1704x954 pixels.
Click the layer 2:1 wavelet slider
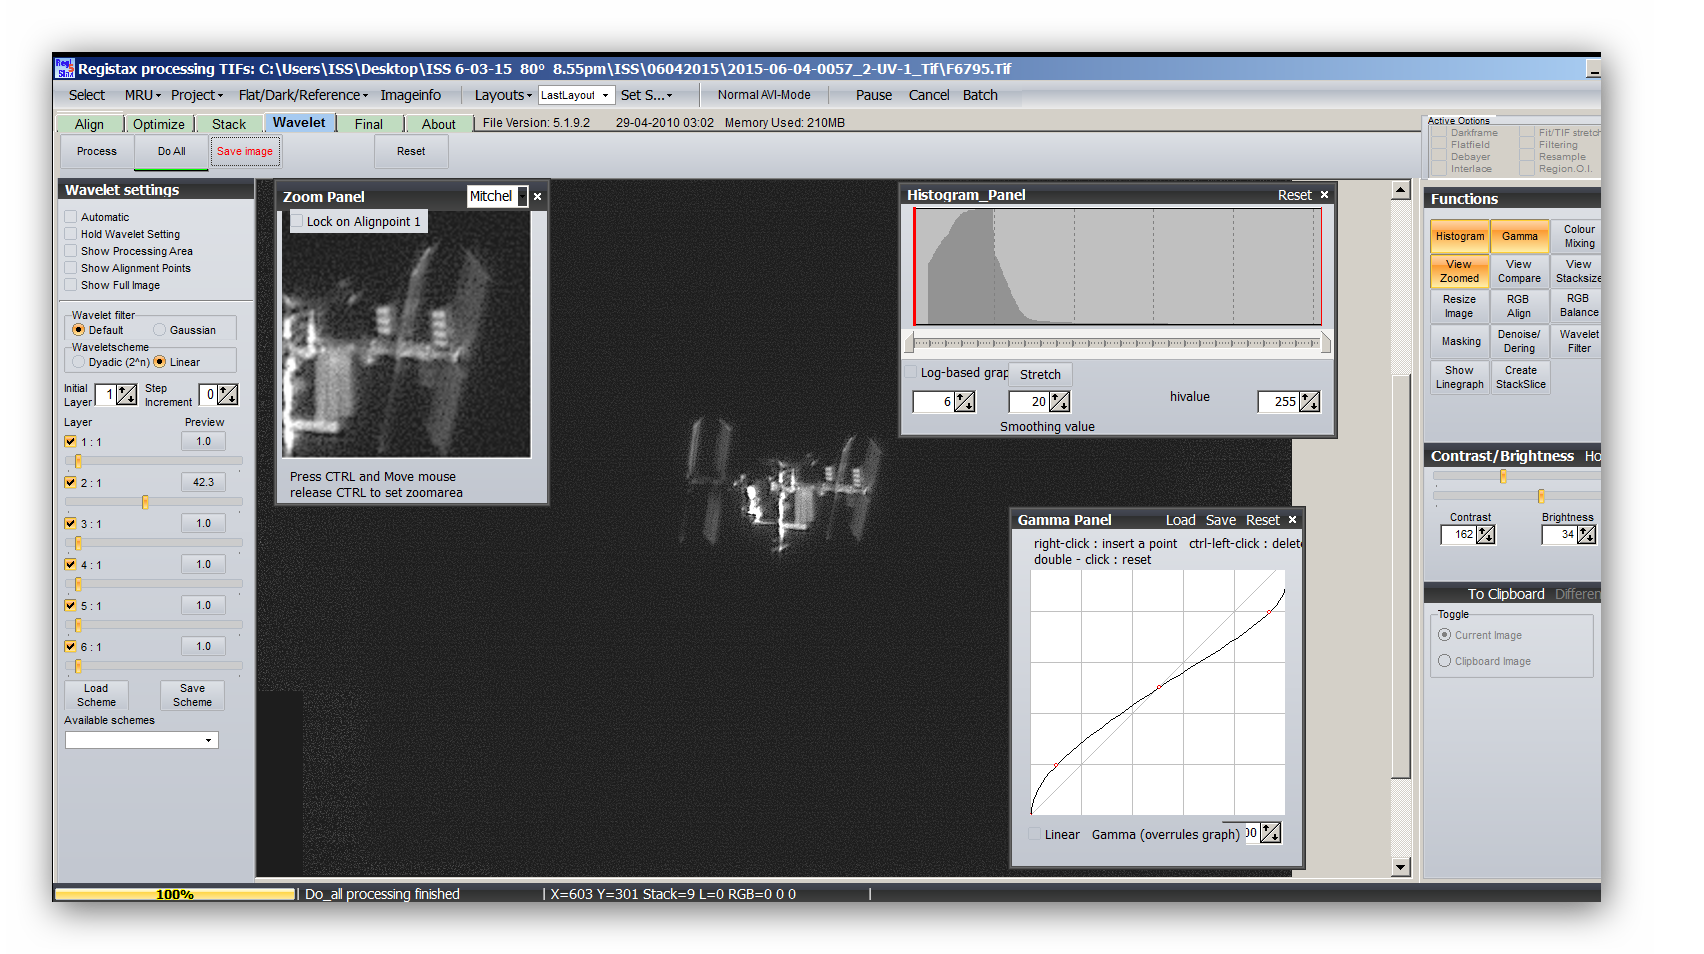146,502
